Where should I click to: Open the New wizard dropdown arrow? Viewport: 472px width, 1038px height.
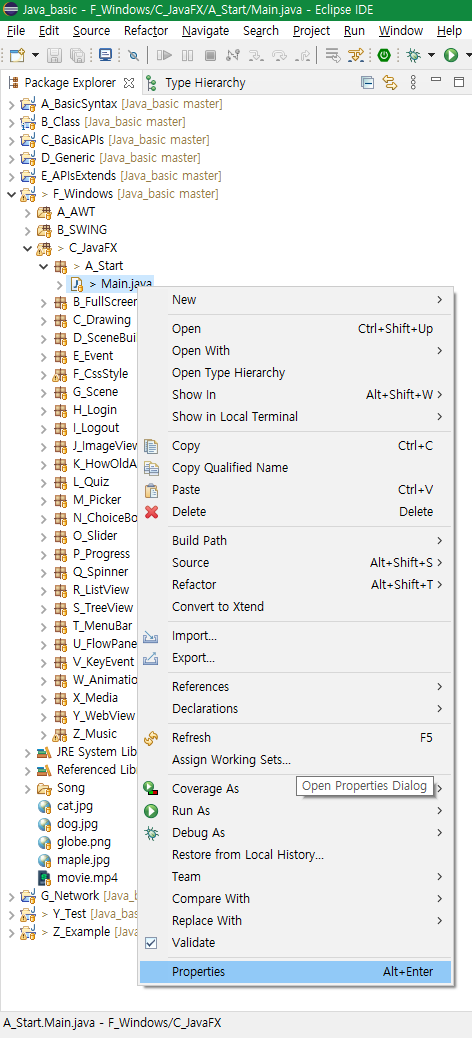(x=34, y=56)
